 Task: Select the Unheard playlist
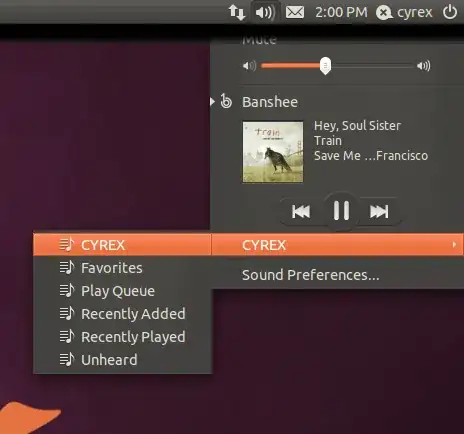point(122,360)
